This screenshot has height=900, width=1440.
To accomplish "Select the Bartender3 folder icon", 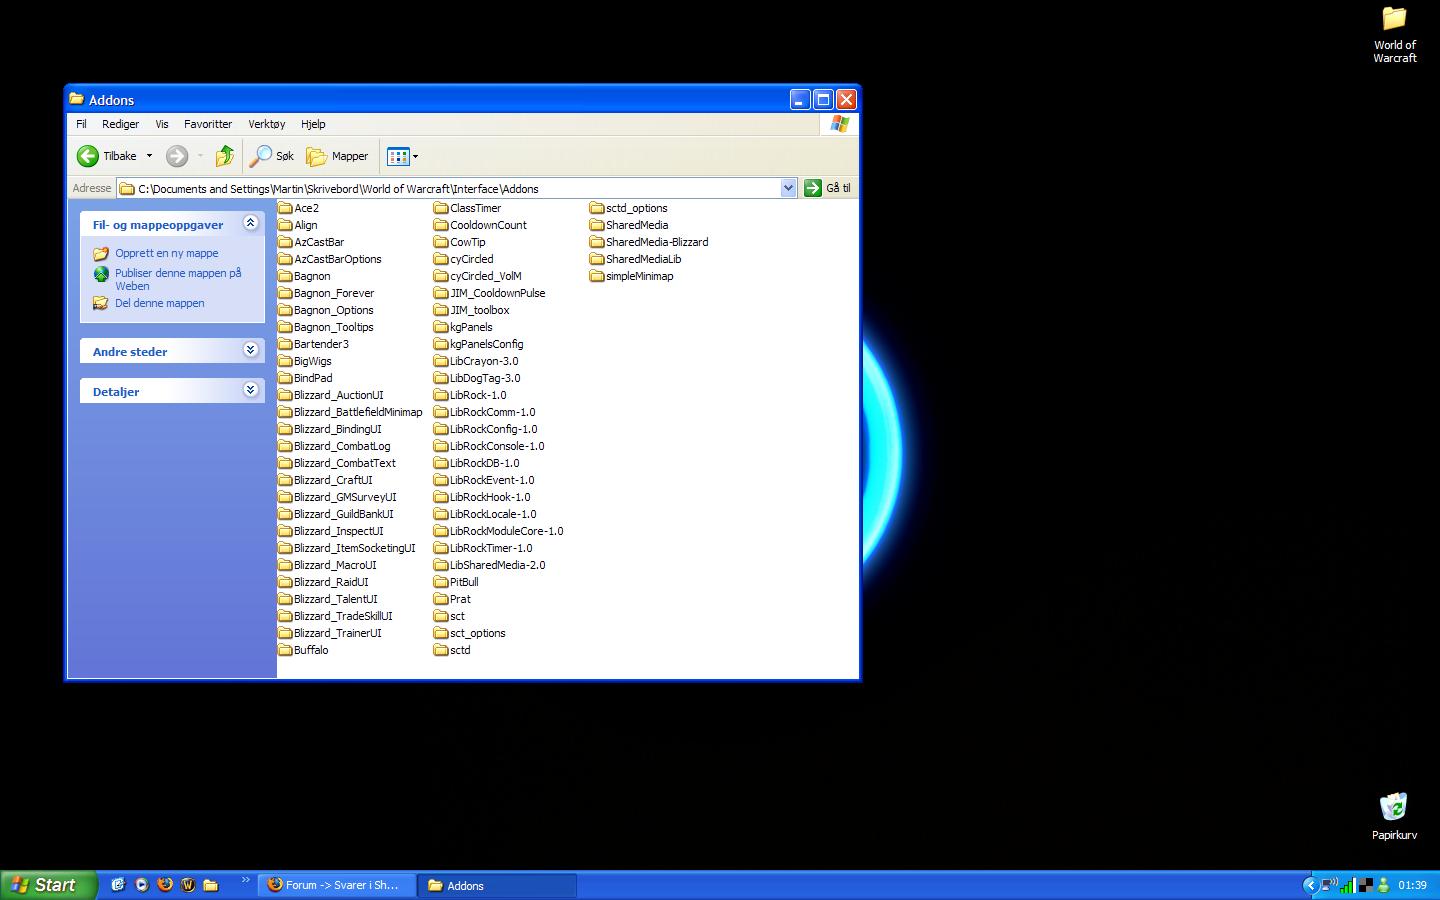I will click(x=285, y=344).
